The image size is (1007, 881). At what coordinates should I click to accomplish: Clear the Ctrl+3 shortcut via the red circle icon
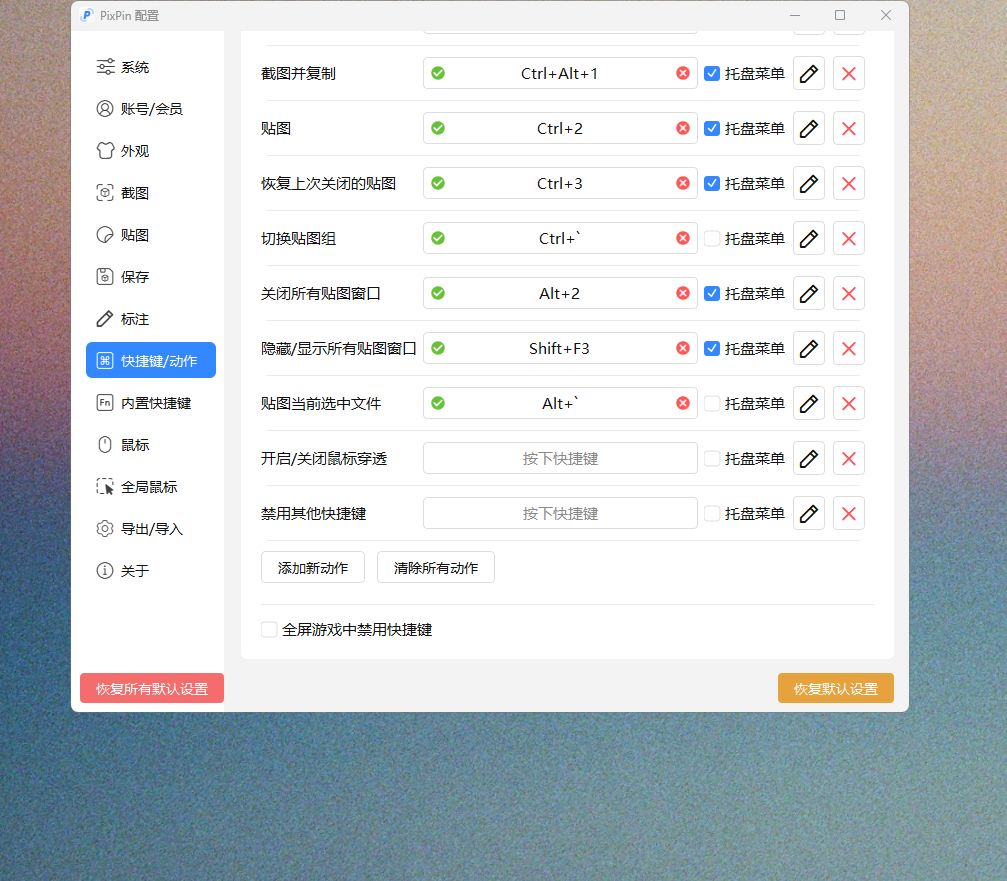[x=683, y=183]
